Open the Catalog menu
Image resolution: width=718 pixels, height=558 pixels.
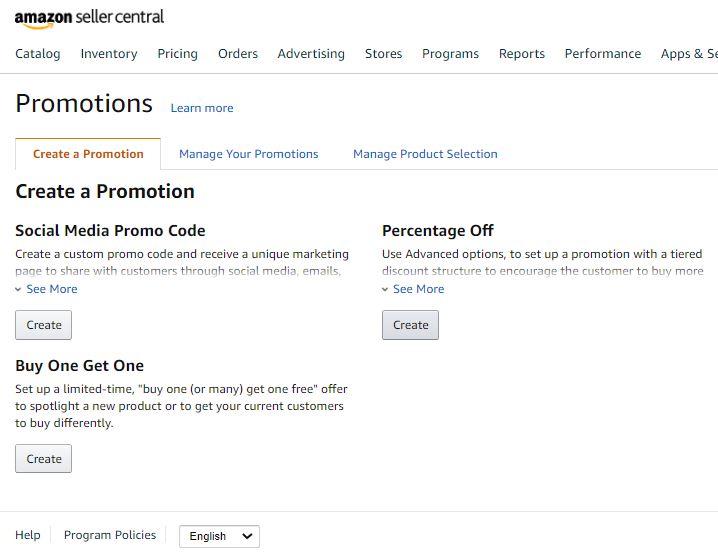pyautogui.click(x=38, y=54)
